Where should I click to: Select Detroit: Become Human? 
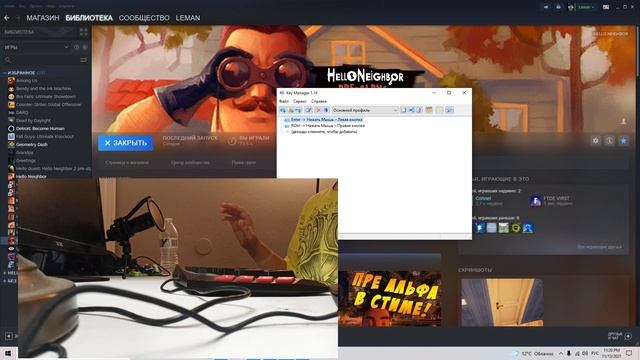coord(40,129)
